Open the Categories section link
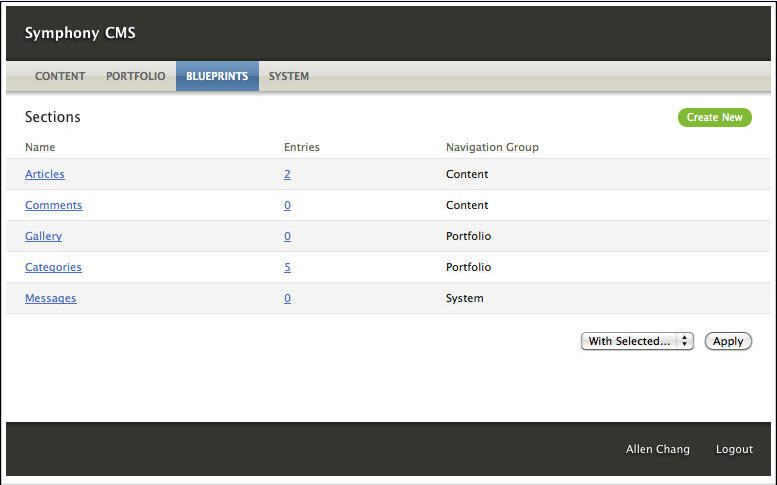Image resolution: width=777 pixels, height=485 pixels. [54, 267]
